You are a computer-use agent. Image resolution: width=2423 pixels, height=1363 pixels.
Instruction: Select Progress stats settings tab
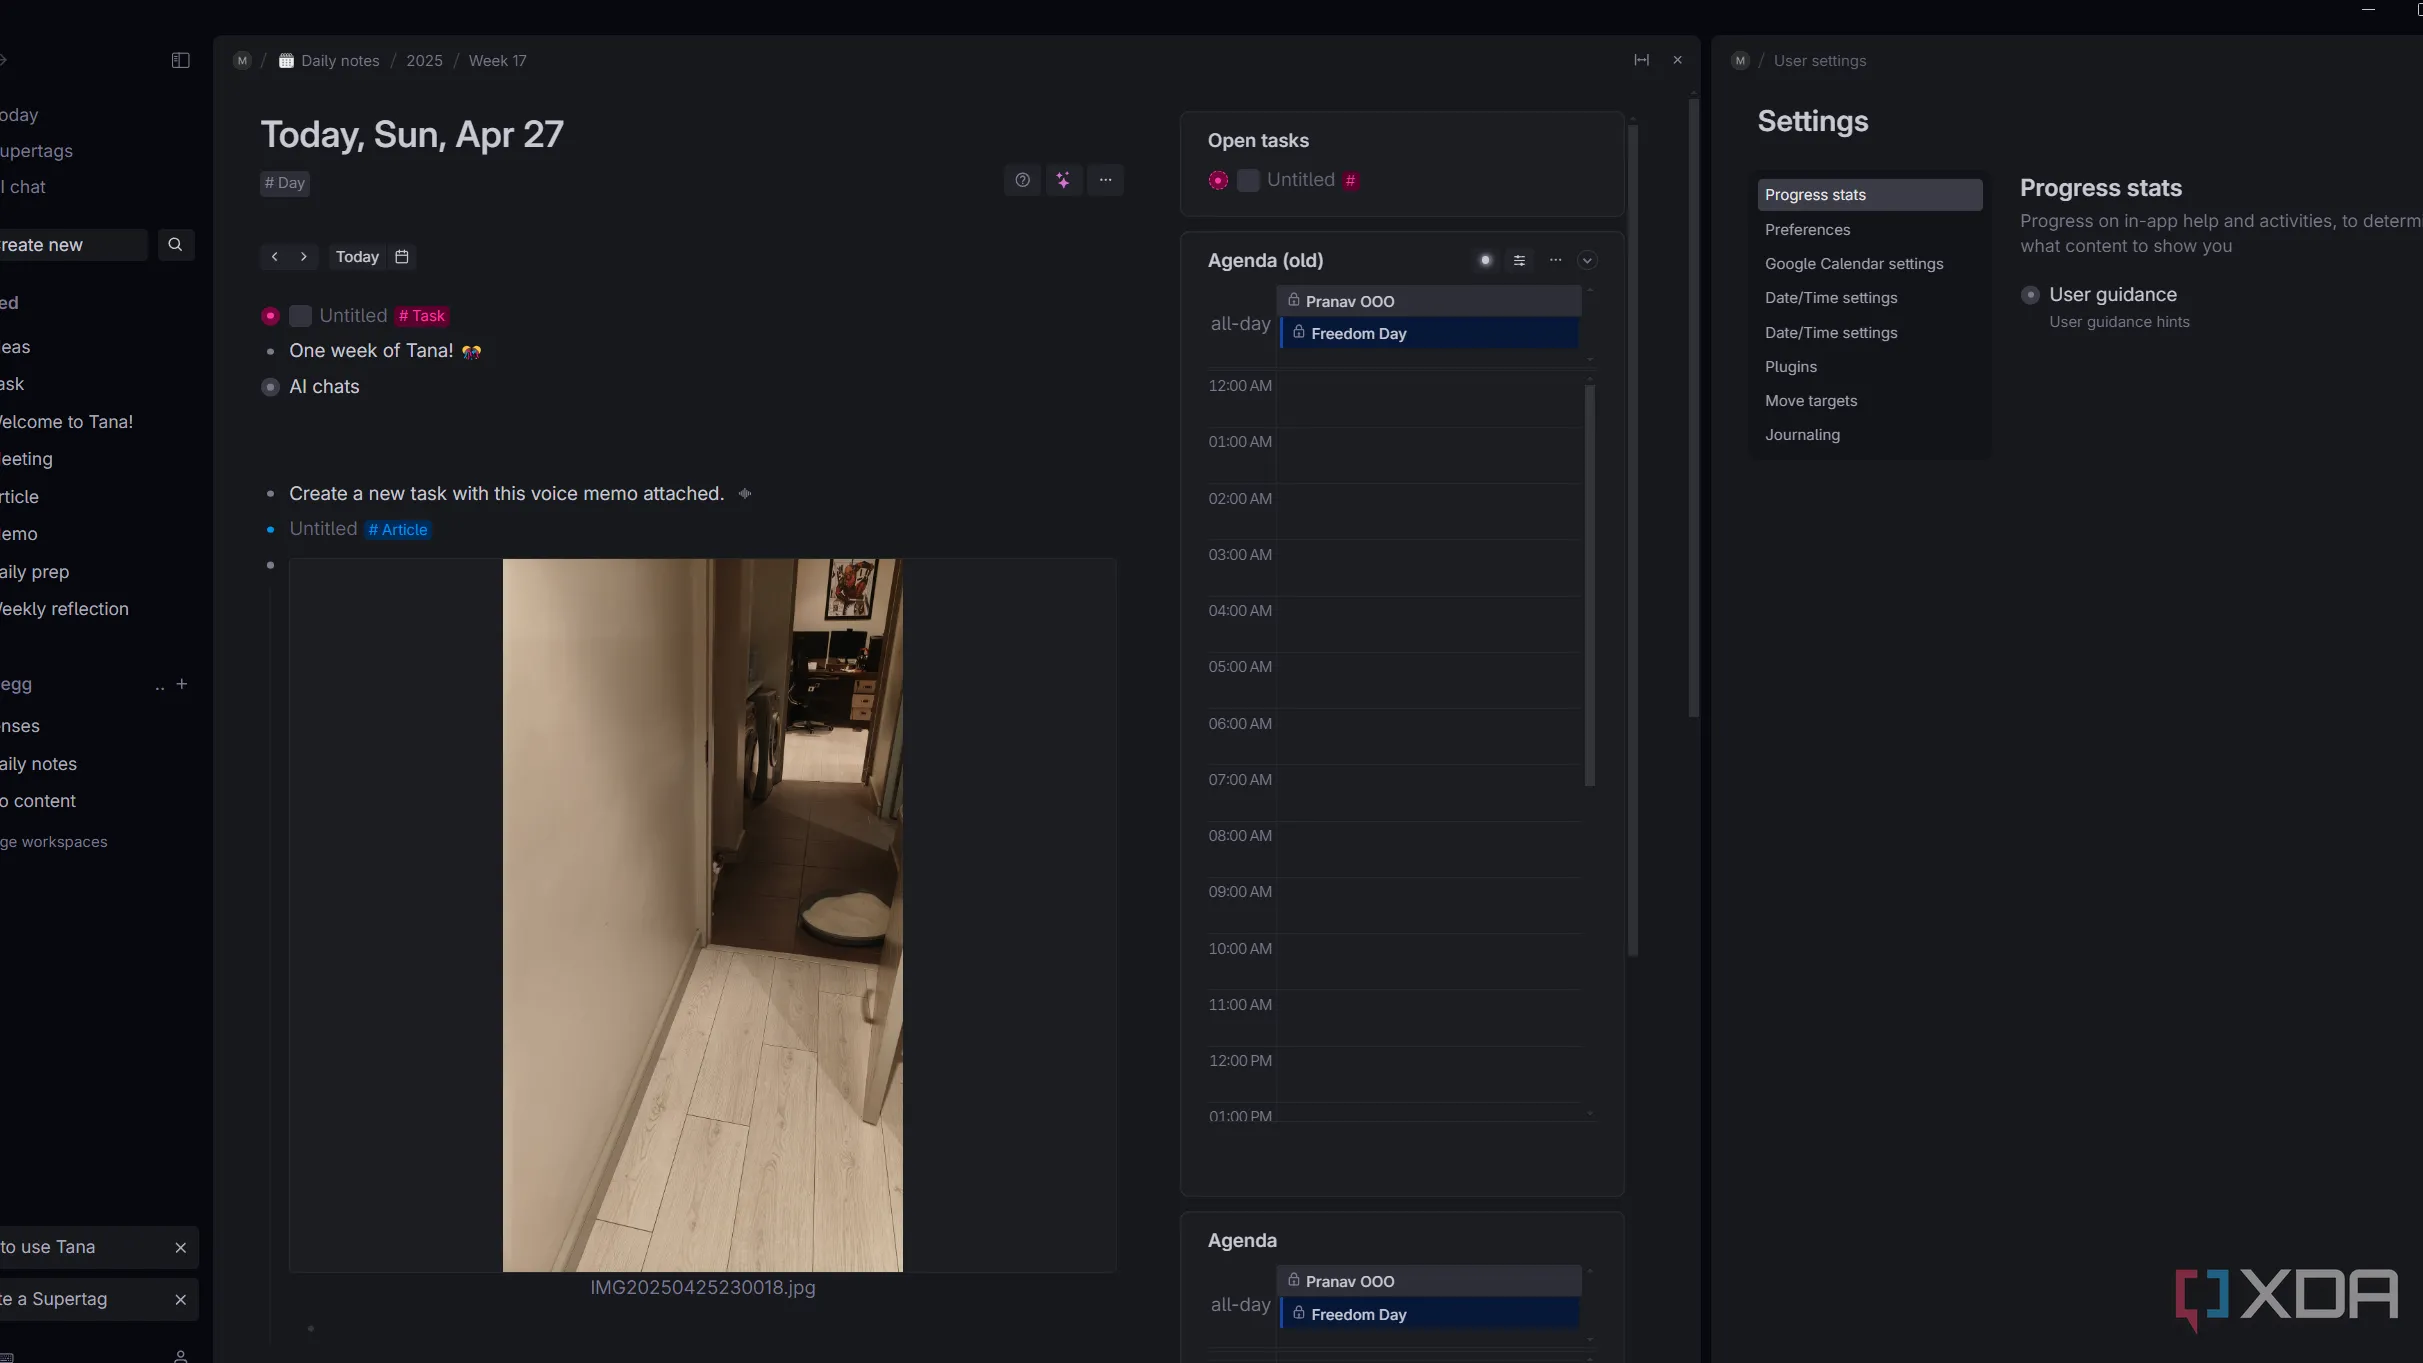[1869, 195]
